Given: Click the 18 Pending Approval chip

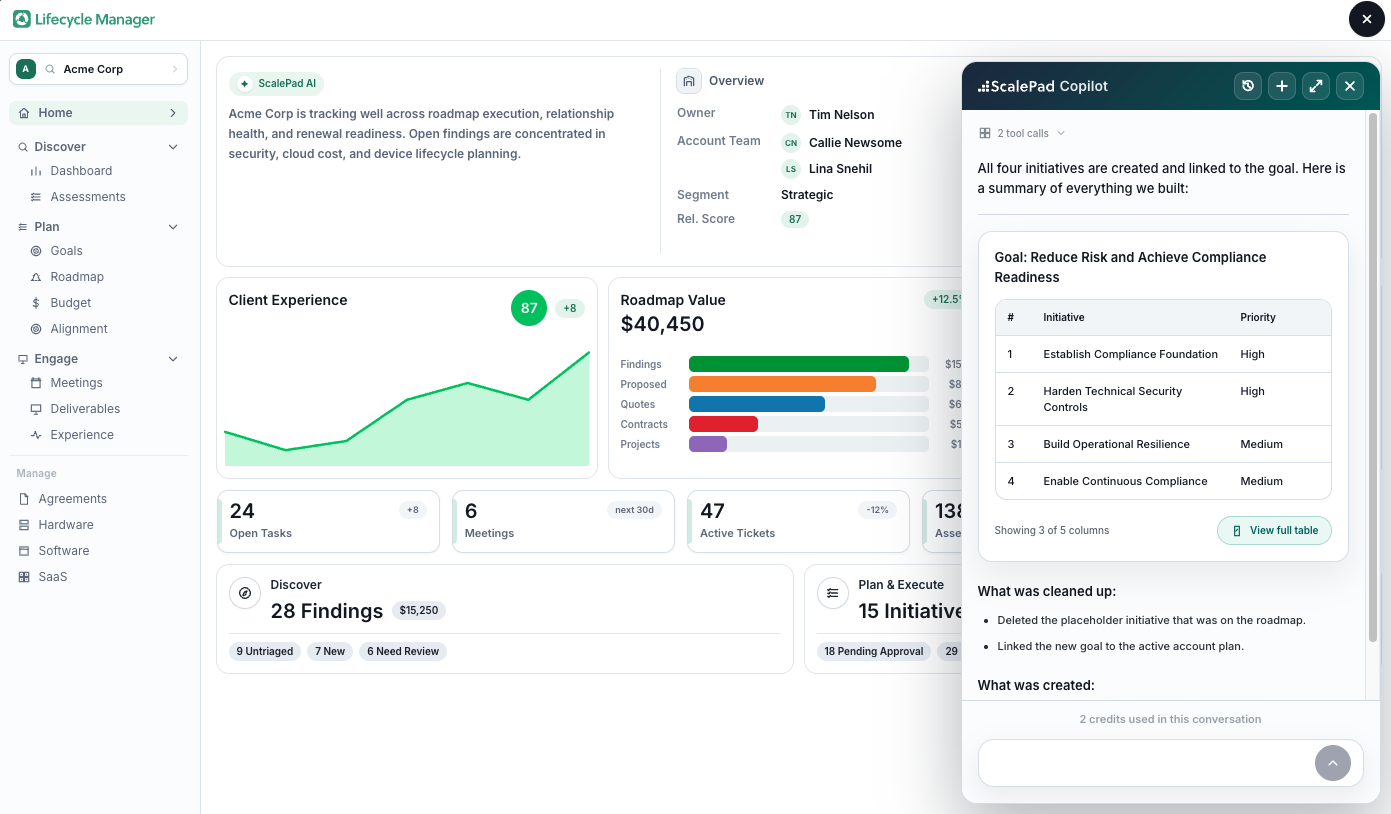Looking at the screenshot, I should 874,651.
